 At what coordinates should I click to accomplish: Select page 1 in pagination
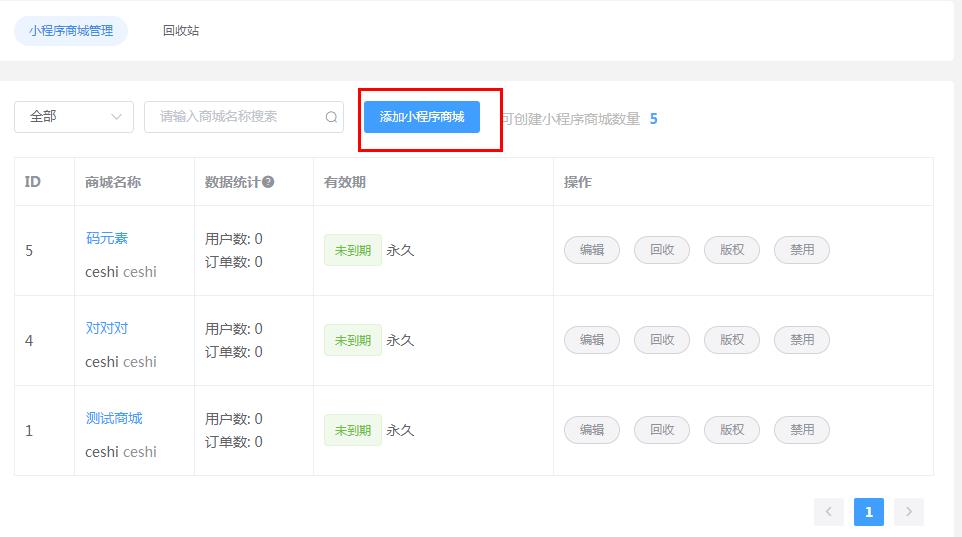pos(868,512)
